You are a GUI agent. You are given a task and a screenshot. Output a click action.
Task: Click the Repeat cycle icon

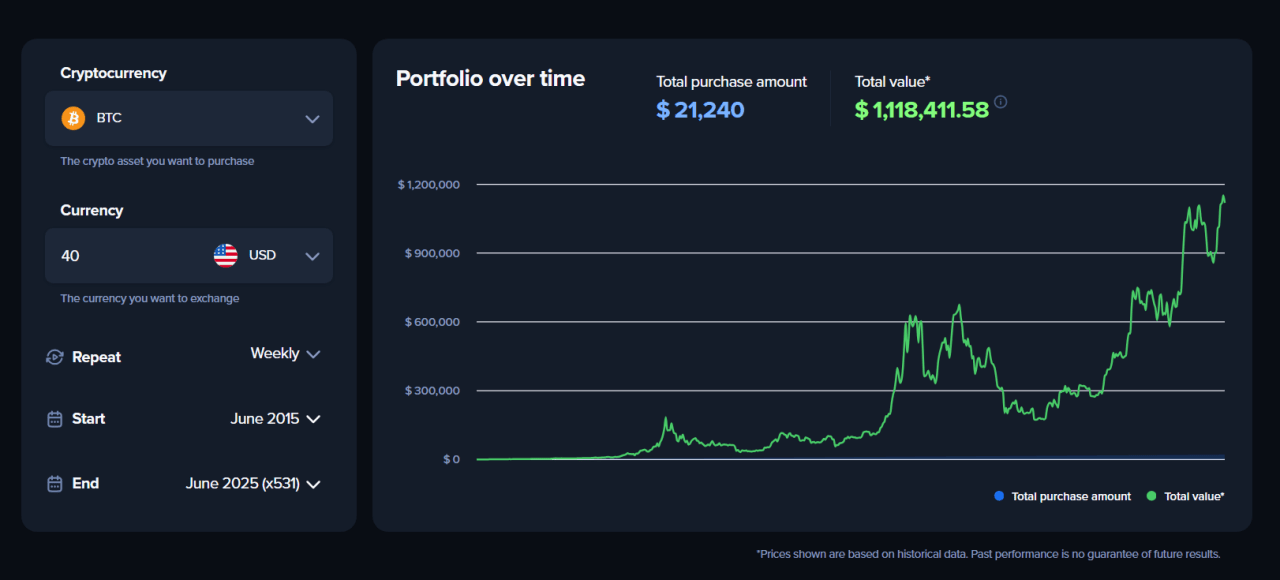click(55, 357)
